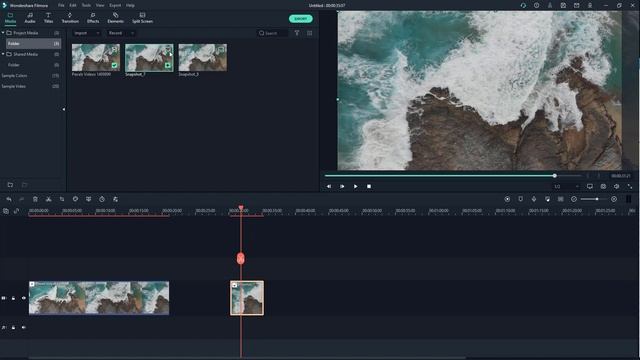
Task: Click the add track manager icon
Action: [x=6, y=211]
